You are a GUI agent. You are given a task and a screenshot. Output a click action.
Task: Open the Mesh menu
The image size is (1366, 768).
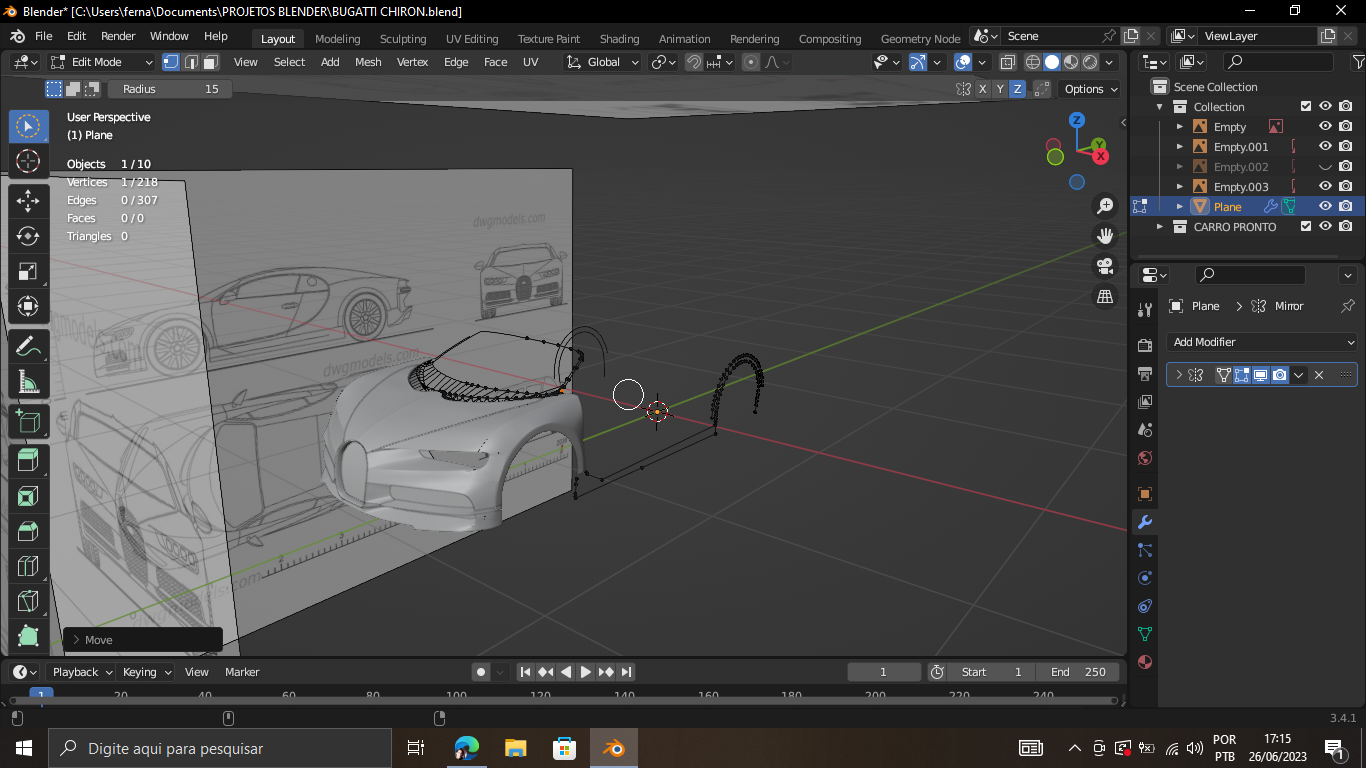368,62
